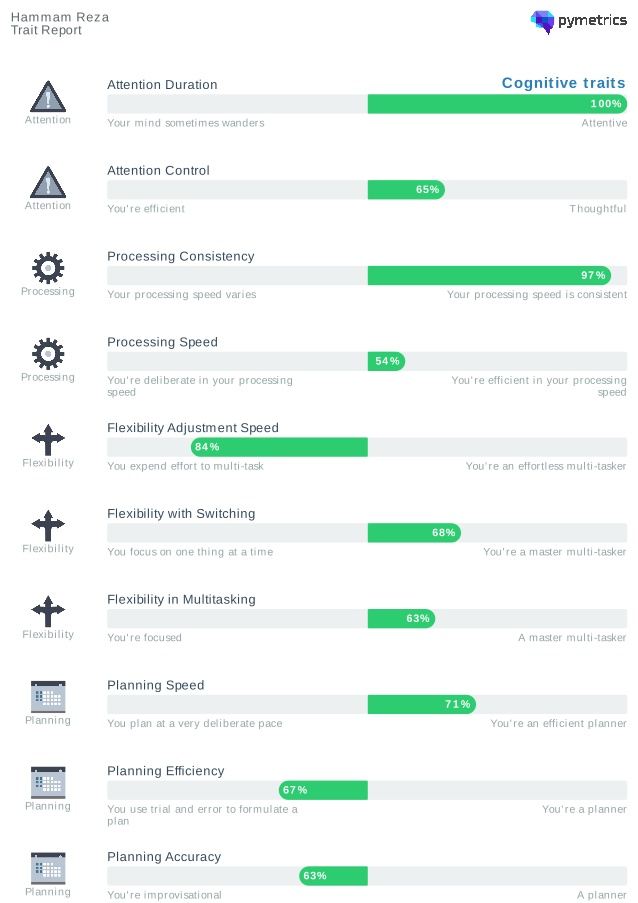The width and height of the screenshot is (638, 903).
Task: Click the arrows icon beside Flexibility with Switching
Action: [x=48, y=526]
